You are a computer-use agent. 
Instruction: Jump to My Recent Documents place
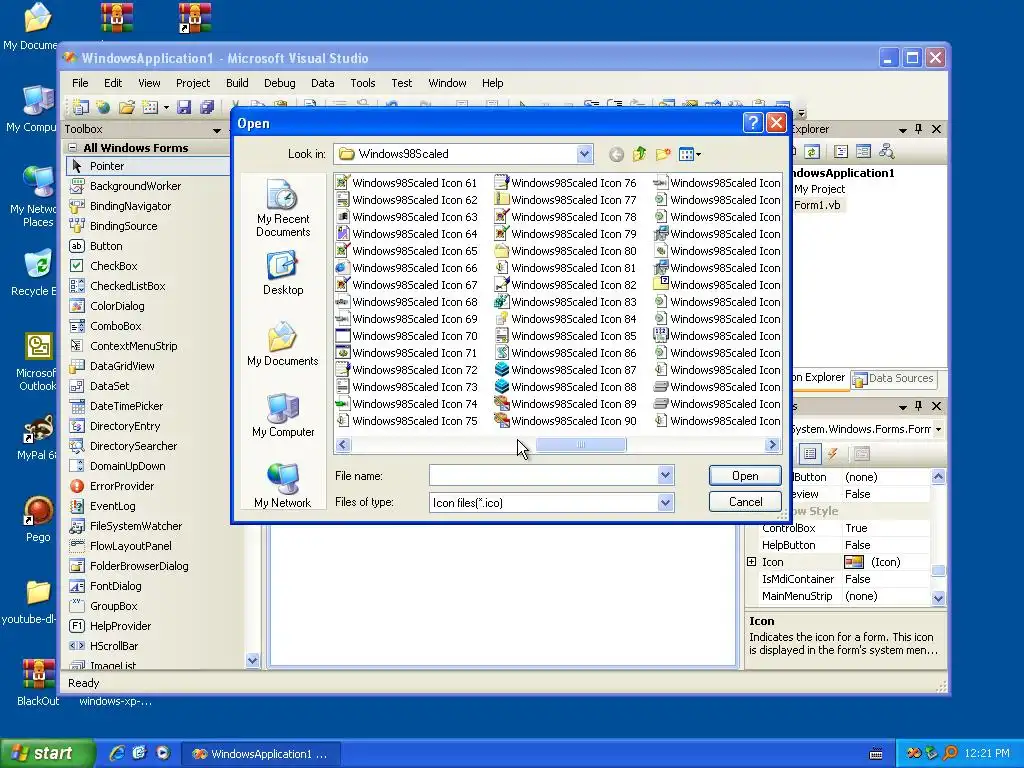point(283,208)
